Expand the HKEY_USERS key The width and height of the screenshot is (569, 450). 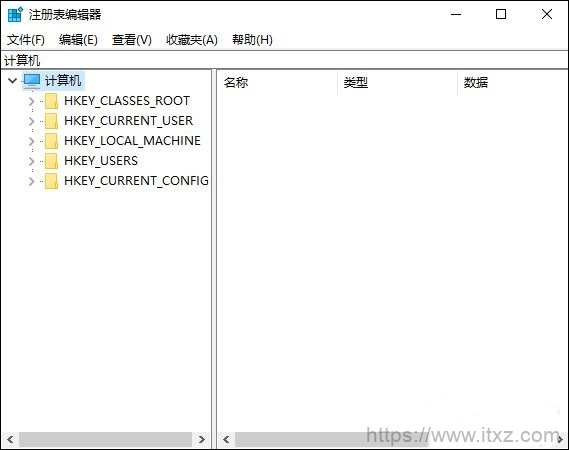tap(32, 161)
